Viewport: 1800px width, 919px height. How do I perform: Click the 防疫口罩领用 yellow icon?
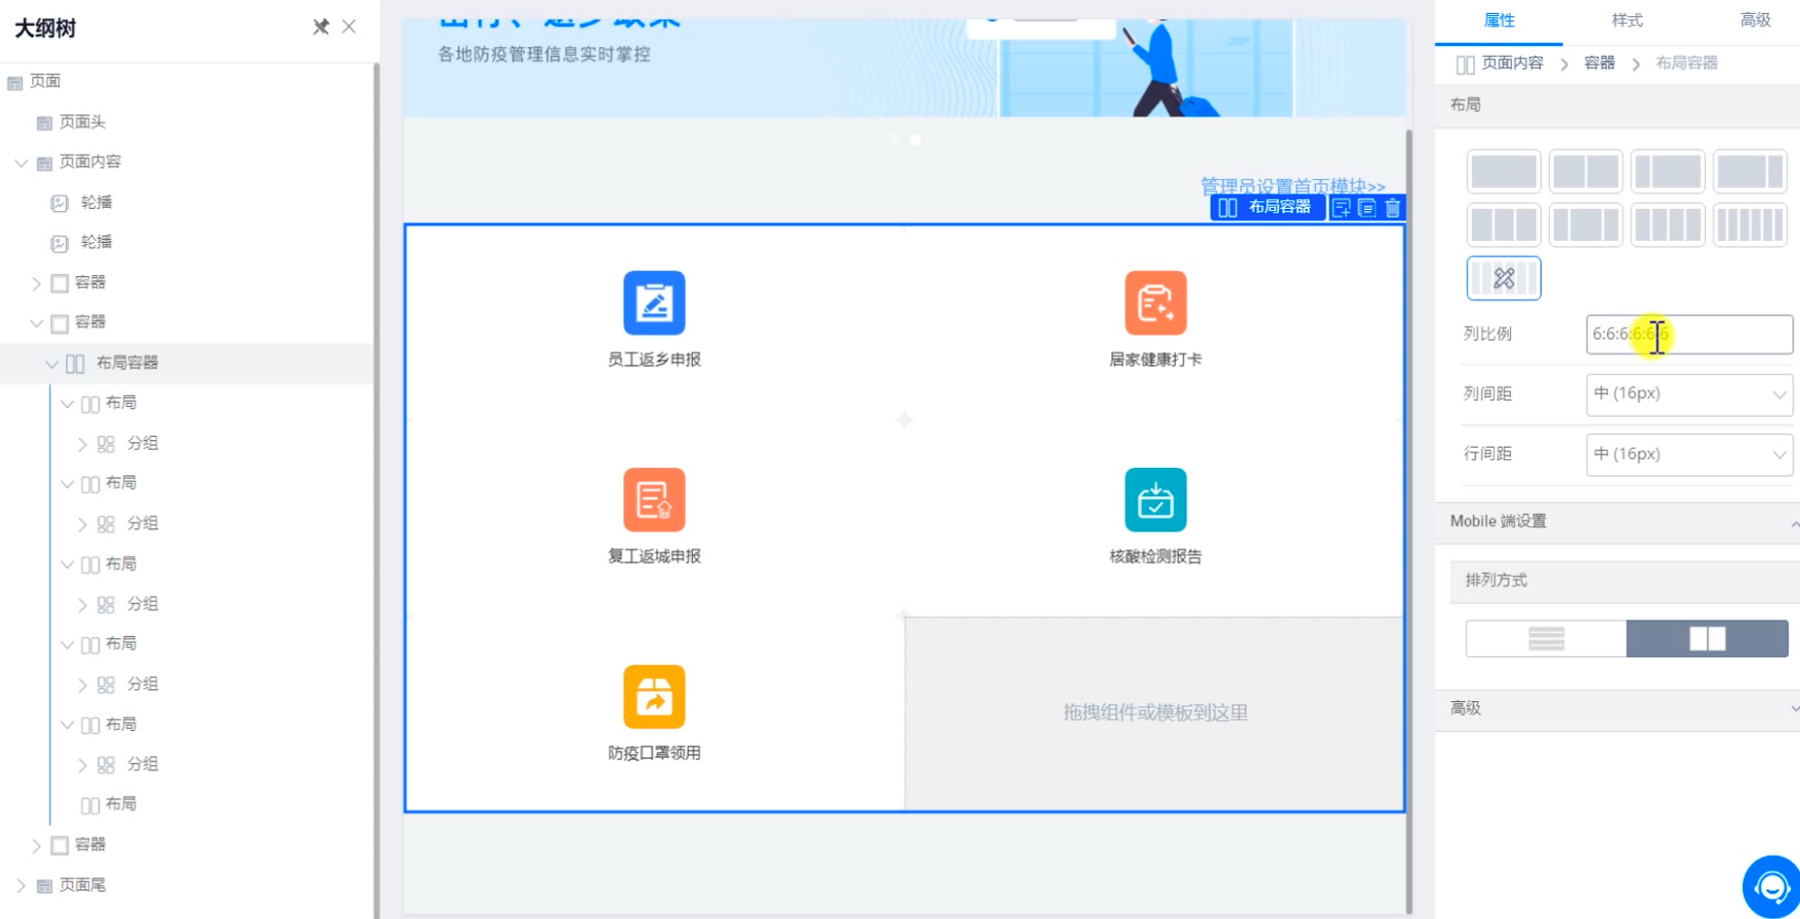654,697
